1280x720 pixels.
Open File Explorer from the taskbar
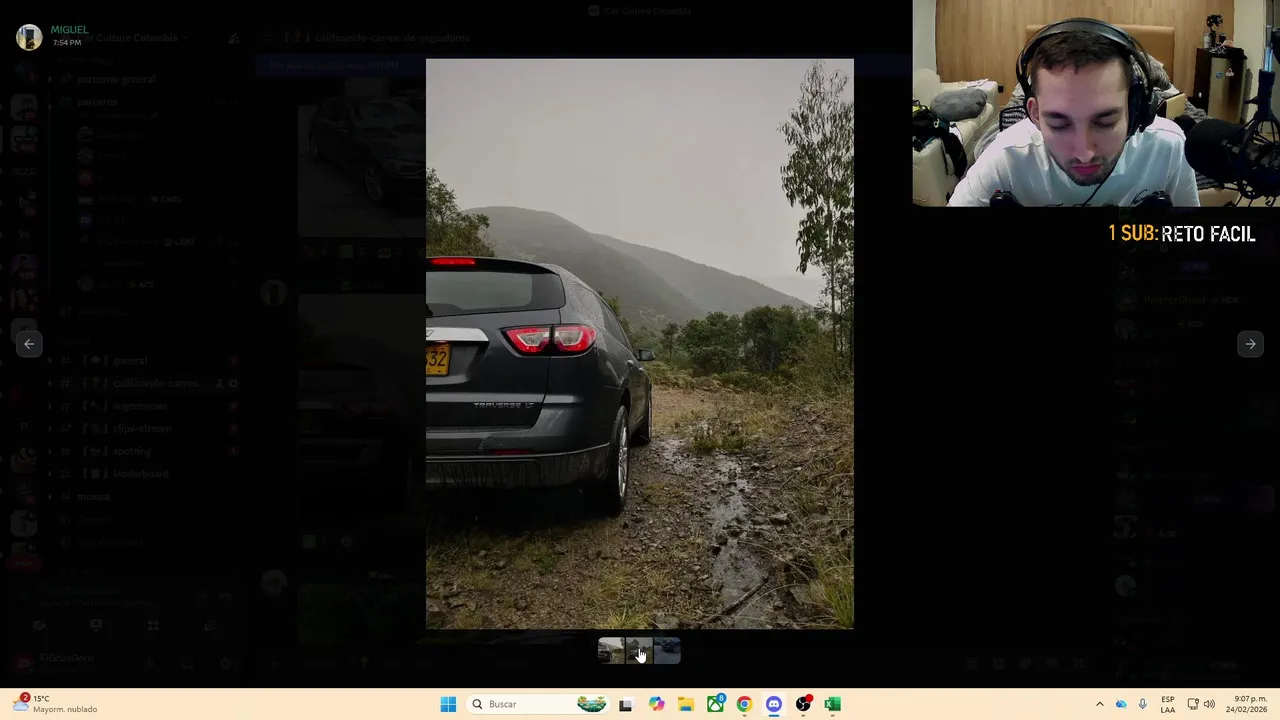[x=685, y=704]
